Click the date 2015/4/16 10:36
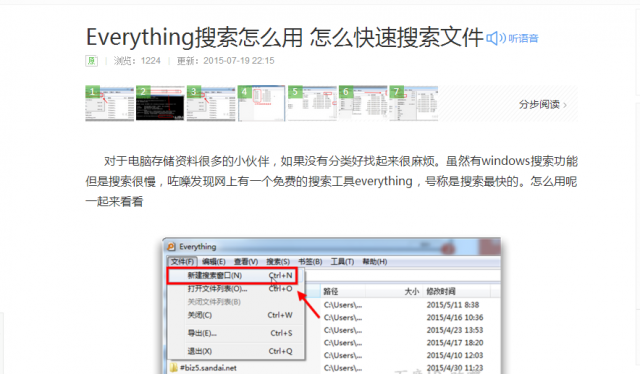The image size is (640, 374). click(455, 317)
